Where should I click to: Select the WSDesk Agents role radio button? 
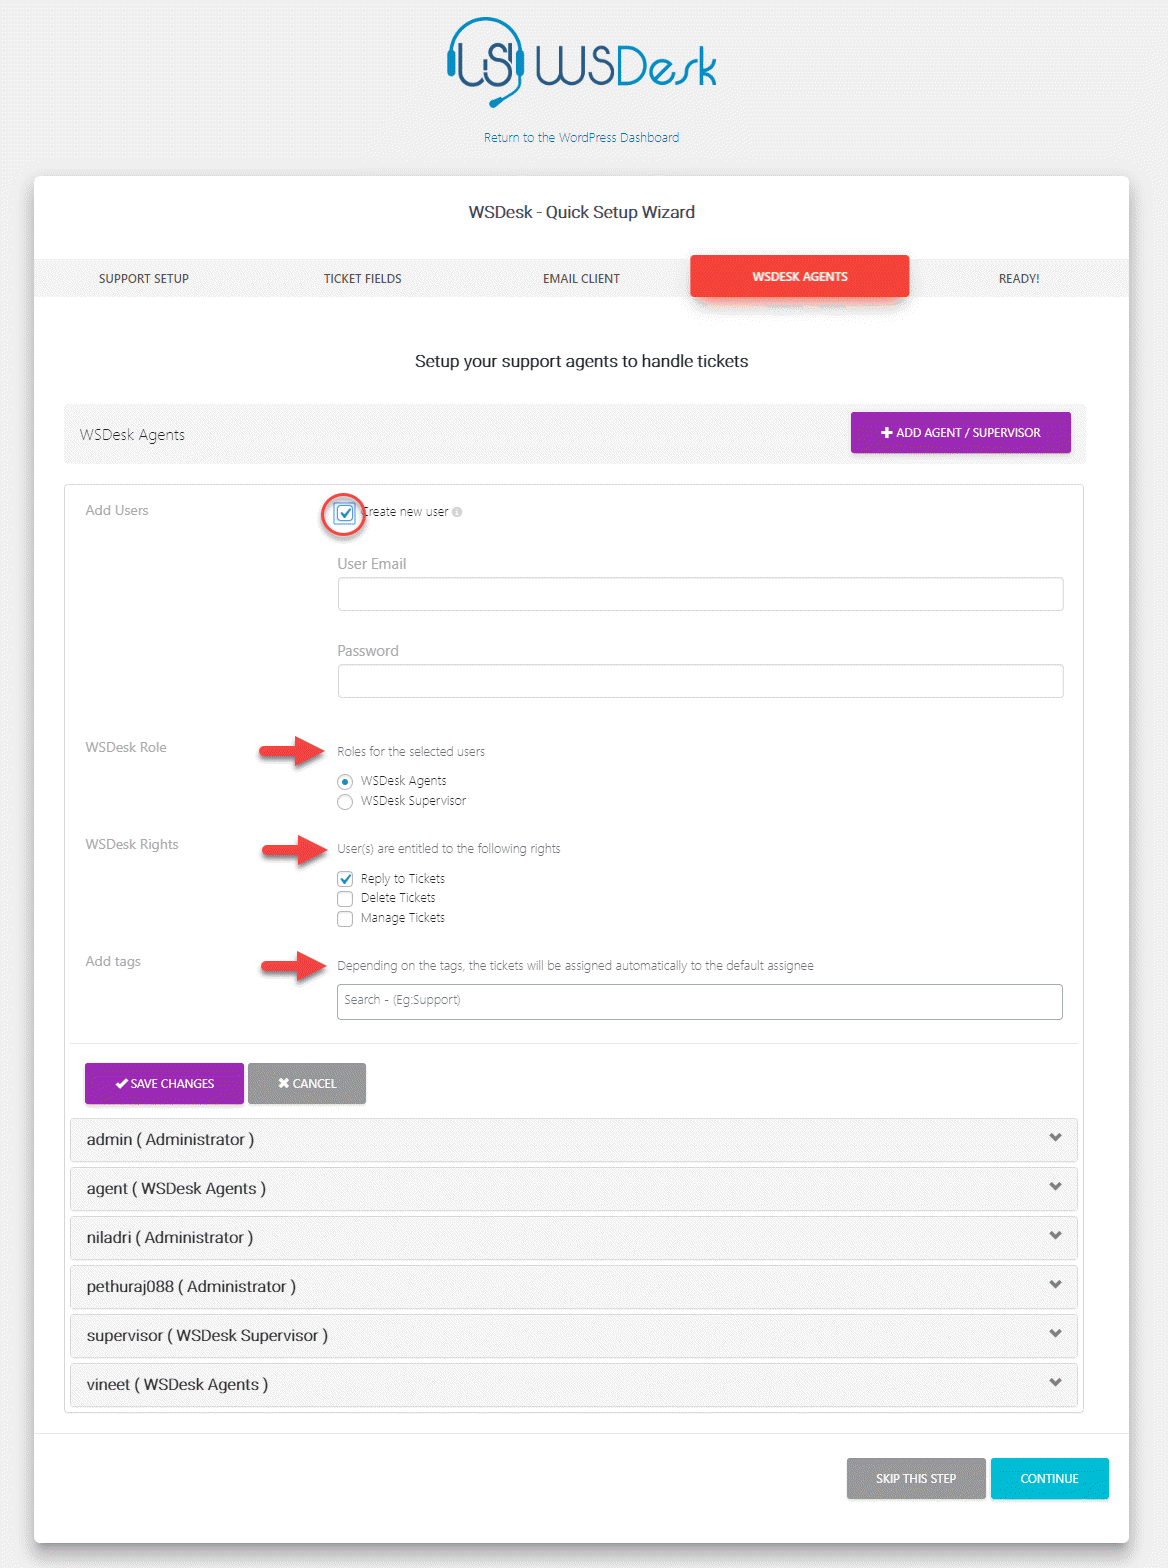[x=345, y=782]
